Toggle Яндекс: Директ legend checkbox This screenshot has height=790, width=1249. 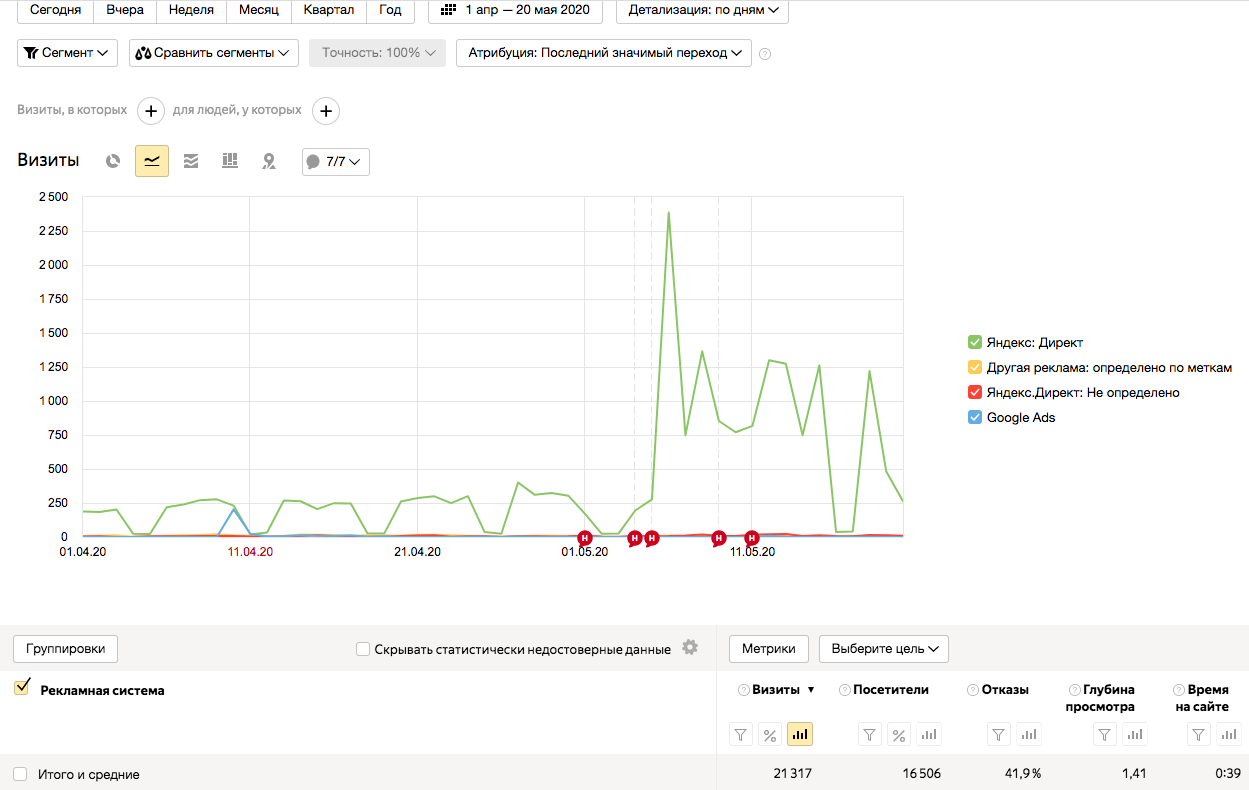[975, 342]
